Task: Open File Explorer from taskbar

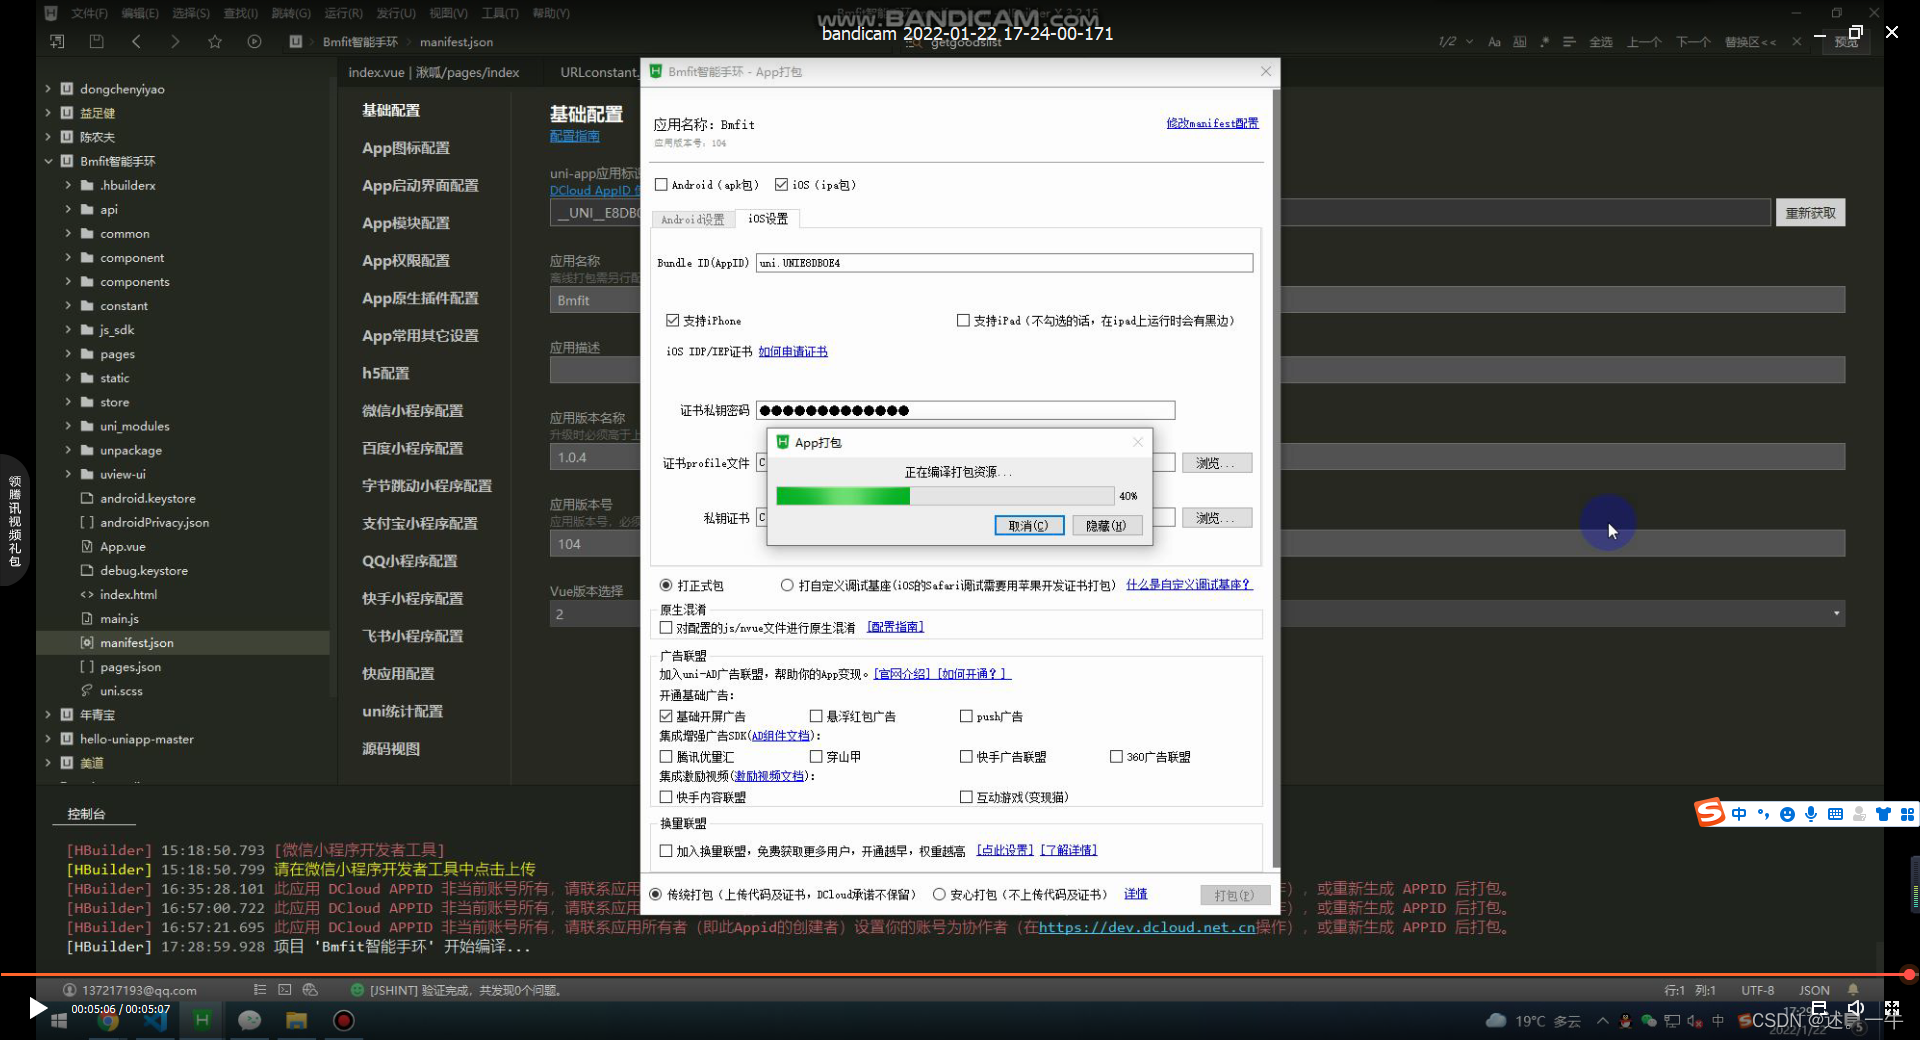Action: click(x=296, y=1020)
